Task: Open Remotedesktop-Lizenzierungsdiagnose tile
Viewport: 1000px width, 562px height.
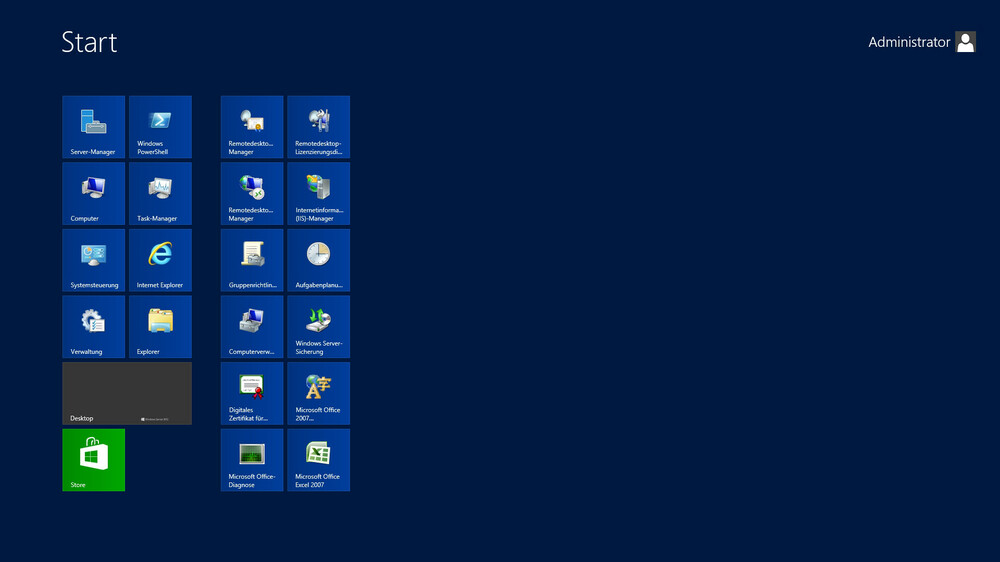Action: coord(318,127)
